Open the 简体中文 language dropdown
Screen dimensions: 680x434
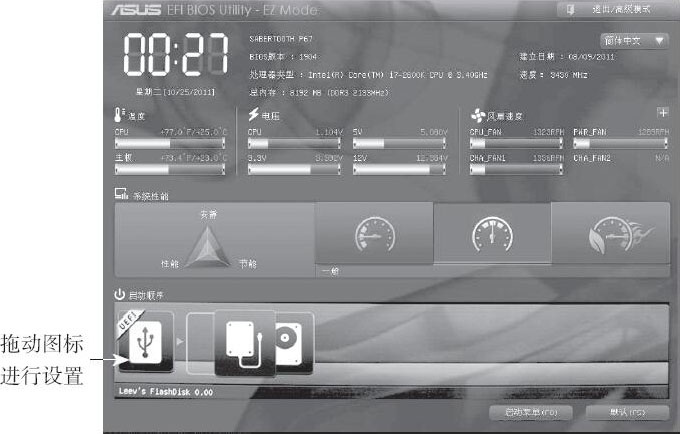click(x=634, y=41)
